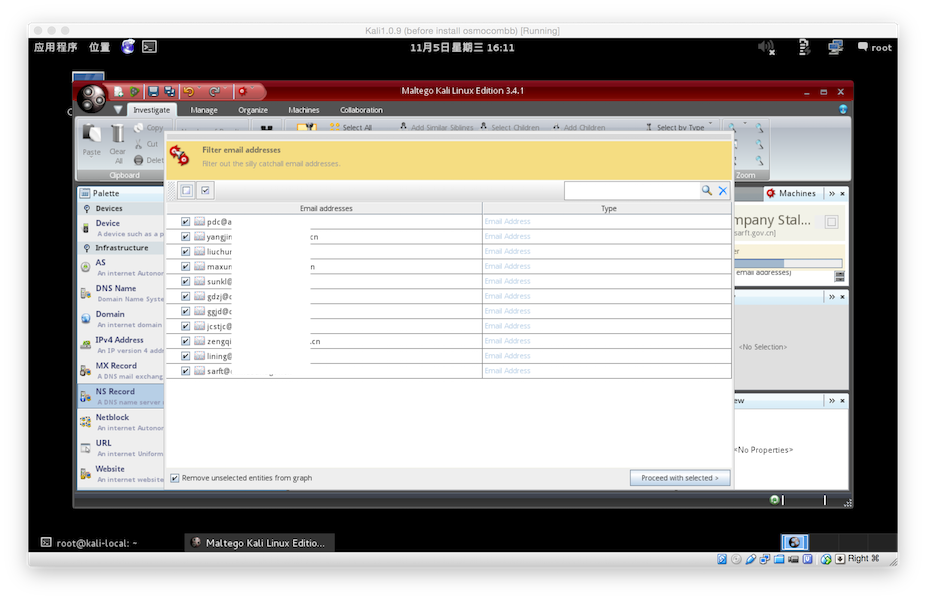This screenshot has width=926, height=600.
Task: Click into the filter search text field
Action: 630,190
